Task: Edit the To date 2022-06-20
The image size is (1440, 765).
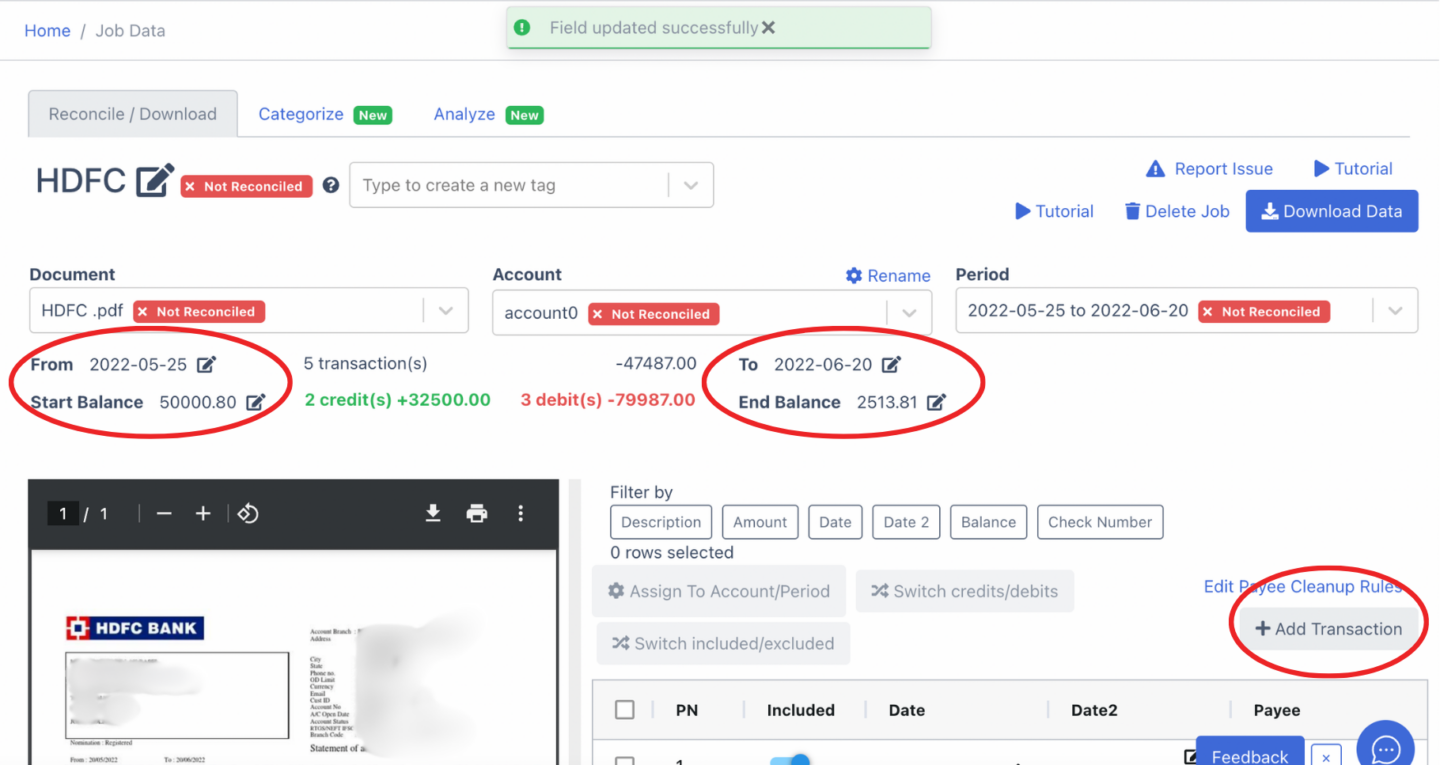Action: 891,364
